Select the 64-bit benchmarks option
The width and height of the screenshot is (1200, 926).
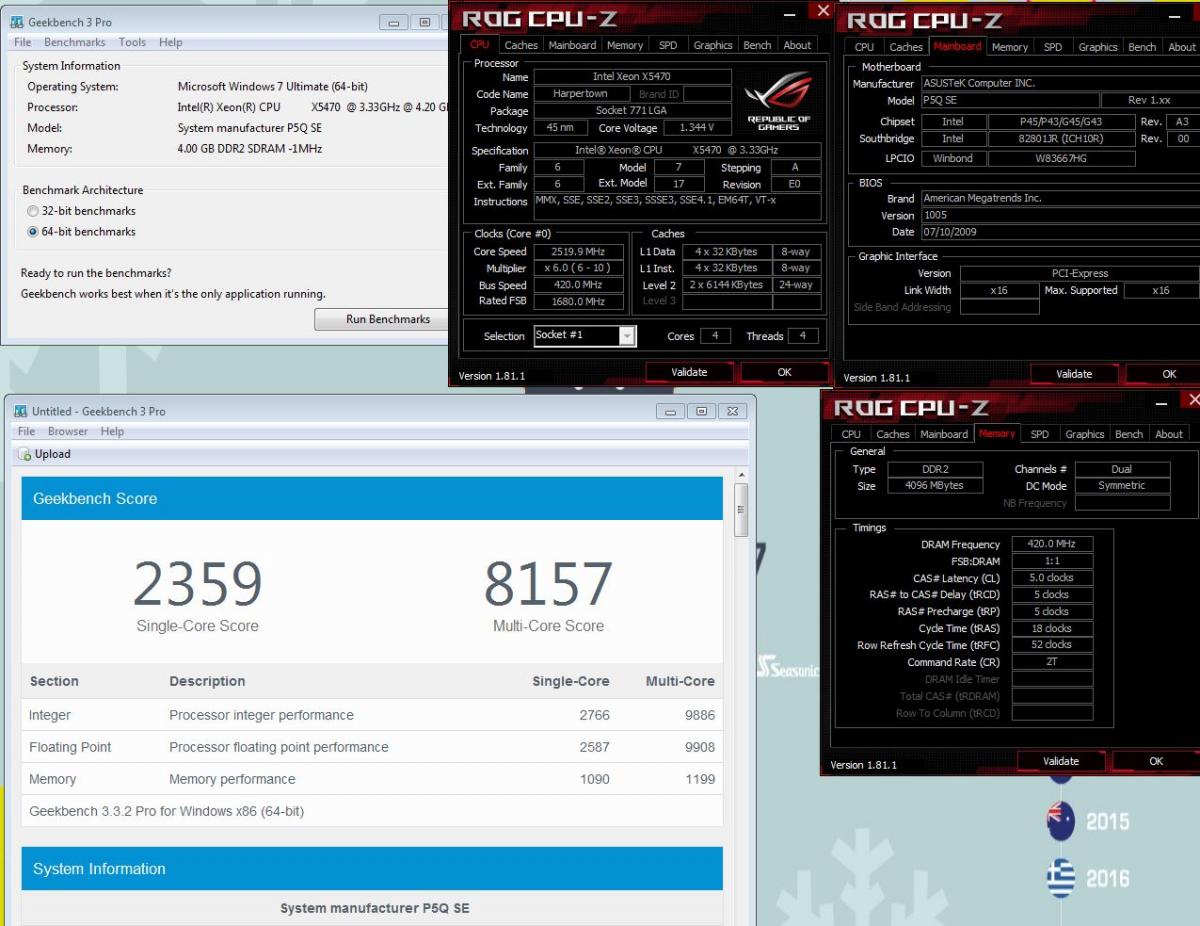[34, 232]
